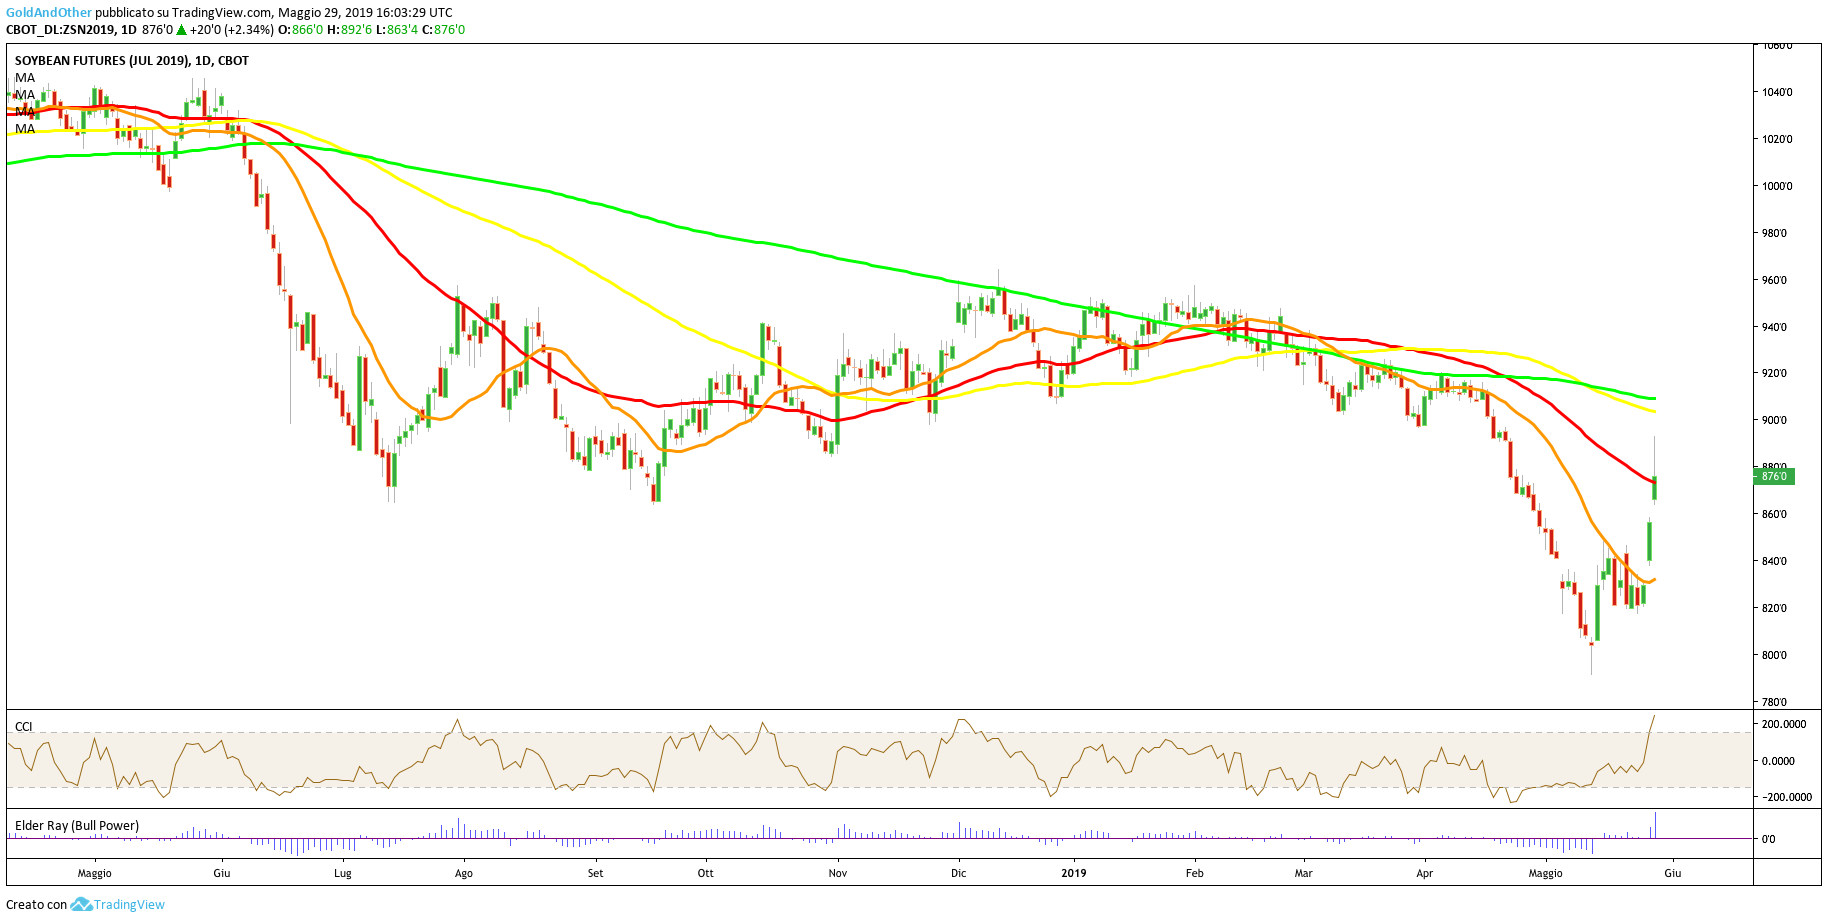This screenshot has height=922, width=1828.
Task: Select the Elder Ray (Bull Power) indicator label
Action: pyautogui.click(x=77, y=826)
